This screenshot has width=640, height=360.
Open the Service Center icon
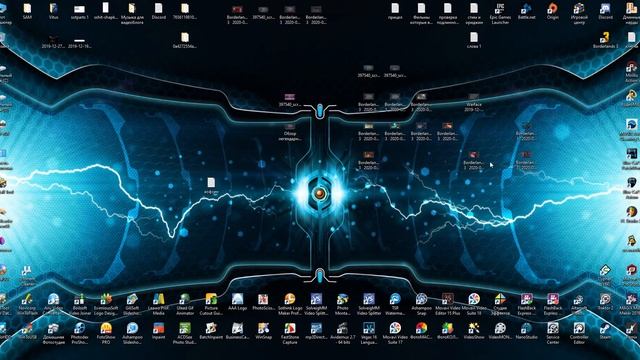point(553,333)
